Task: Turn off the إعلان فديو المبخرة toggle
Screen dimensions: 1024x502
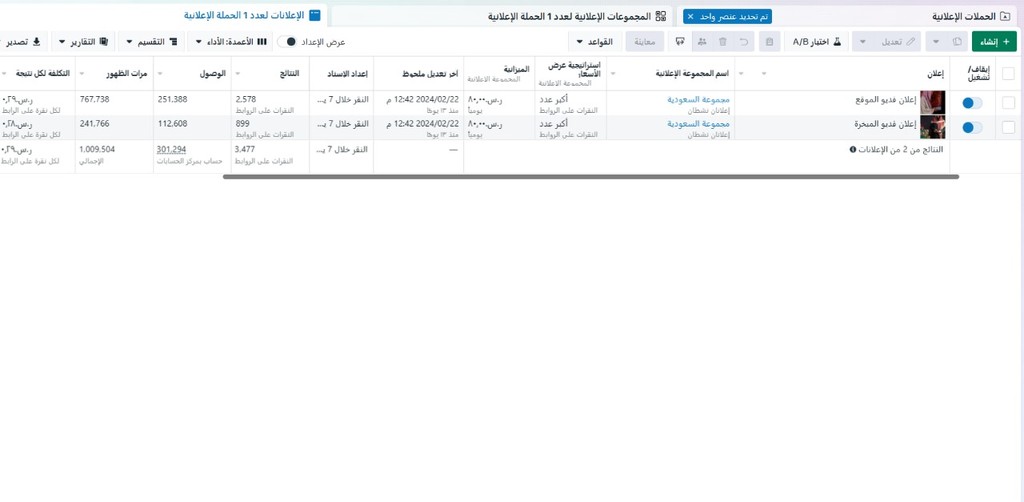Action: tap(972, 127)
